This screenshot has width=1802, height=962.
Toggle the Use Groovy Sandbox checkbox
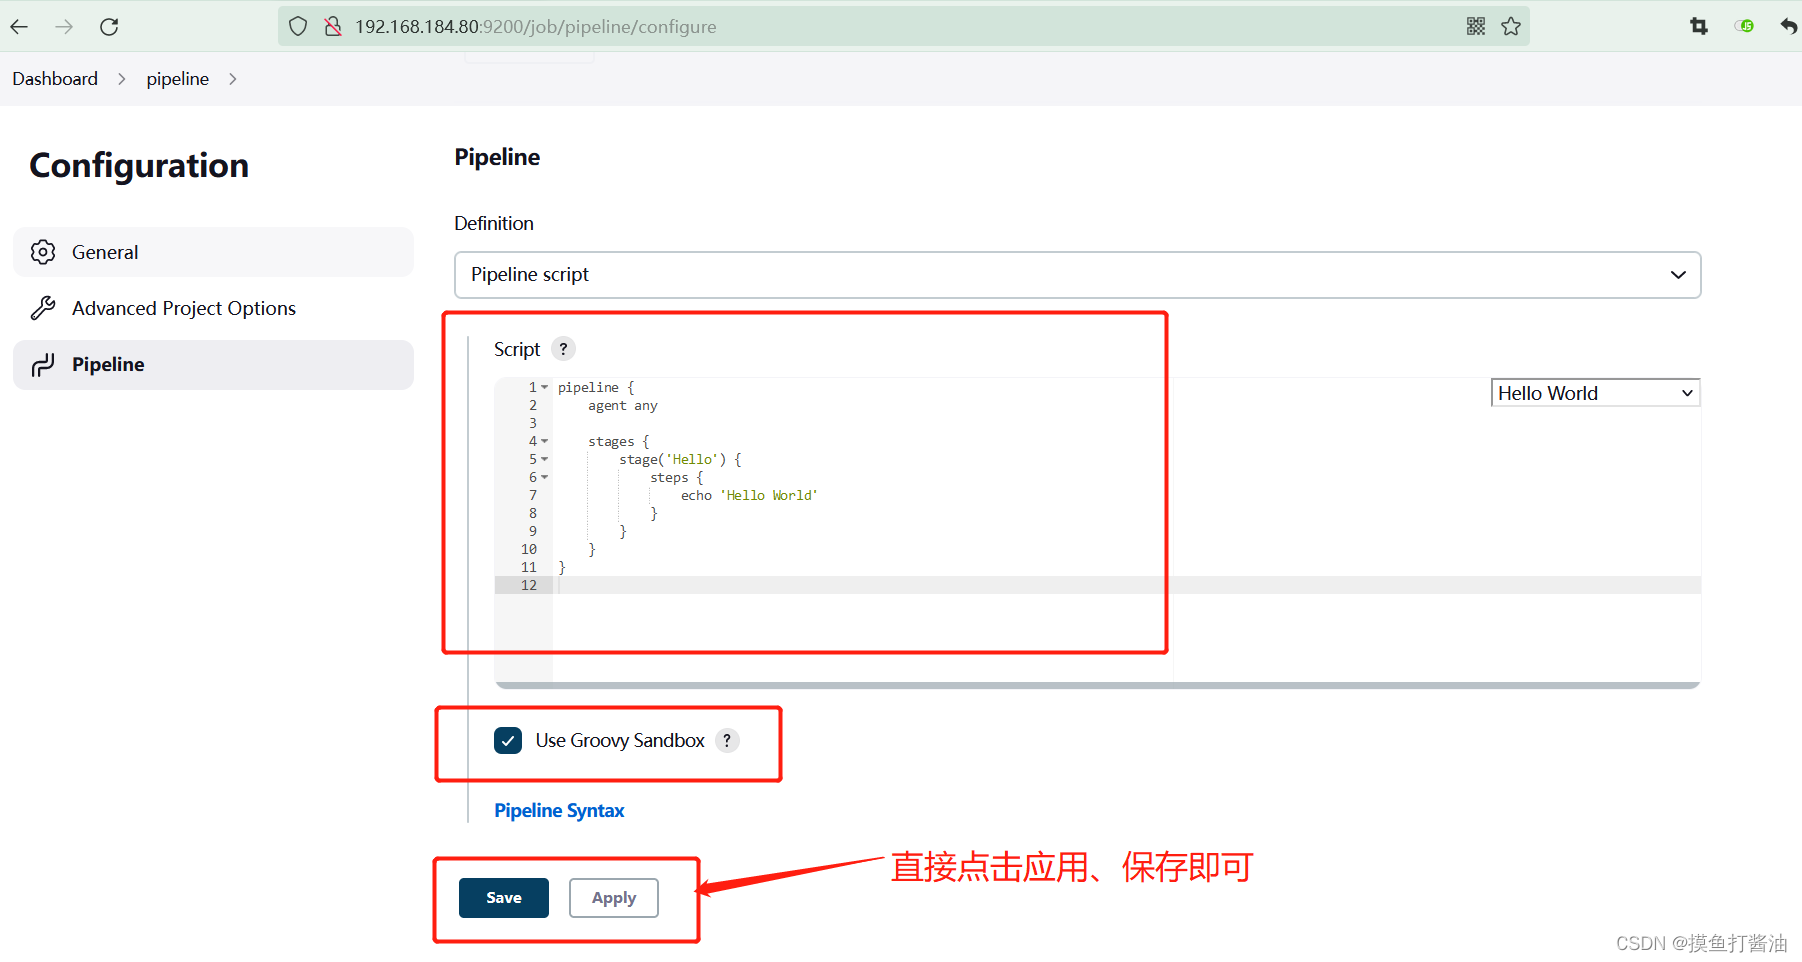(x=508, y=741)
